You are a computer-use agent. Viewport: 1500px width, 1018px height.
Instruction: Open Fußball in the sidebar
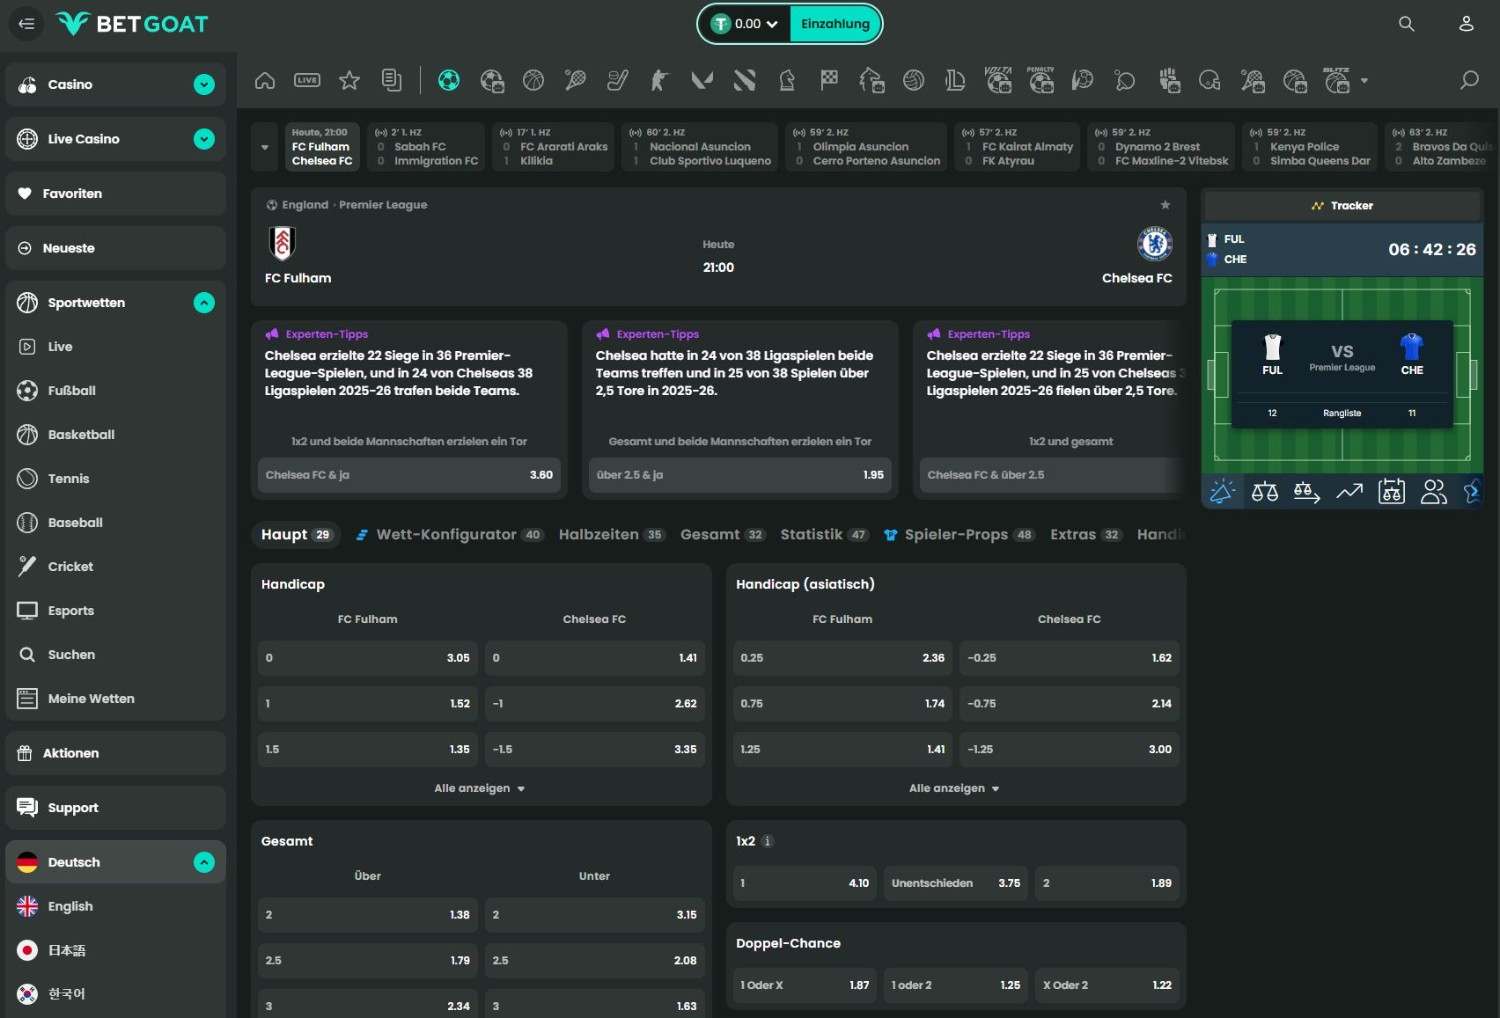[x=116, y=391]
